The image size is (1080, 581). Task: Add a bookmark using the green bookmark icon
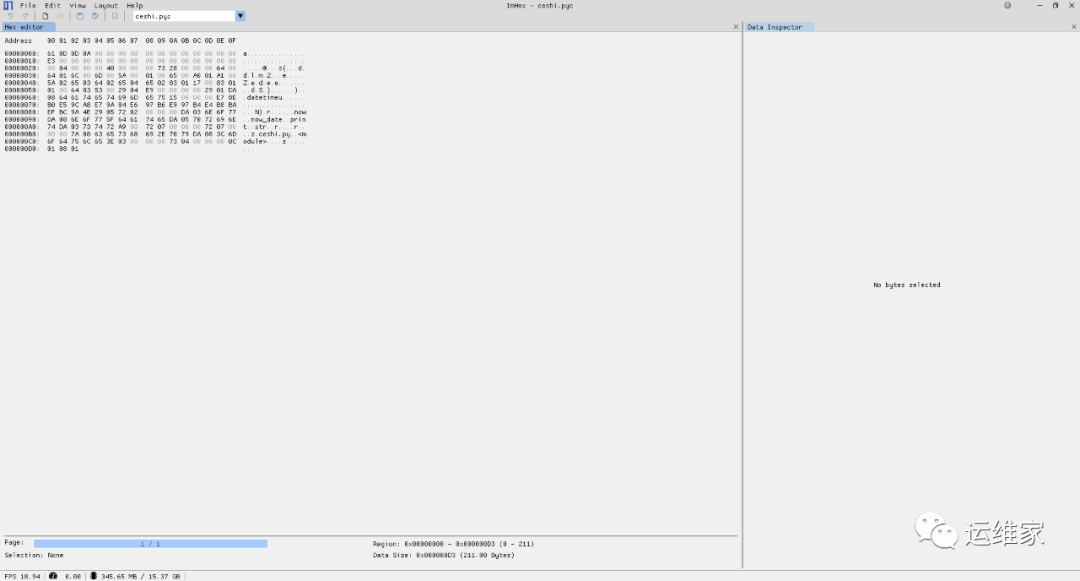tap(114, 16)
